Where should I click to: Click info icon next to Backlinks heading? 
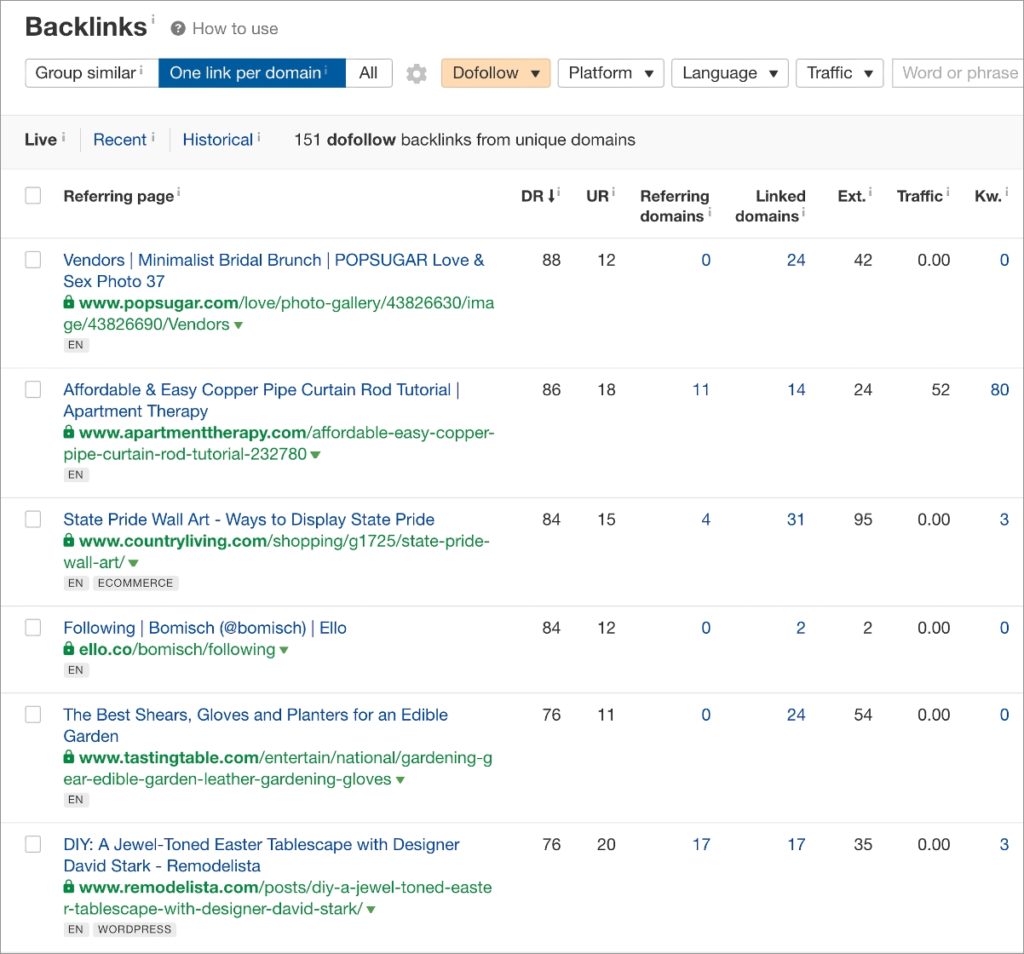click(153, 19)
